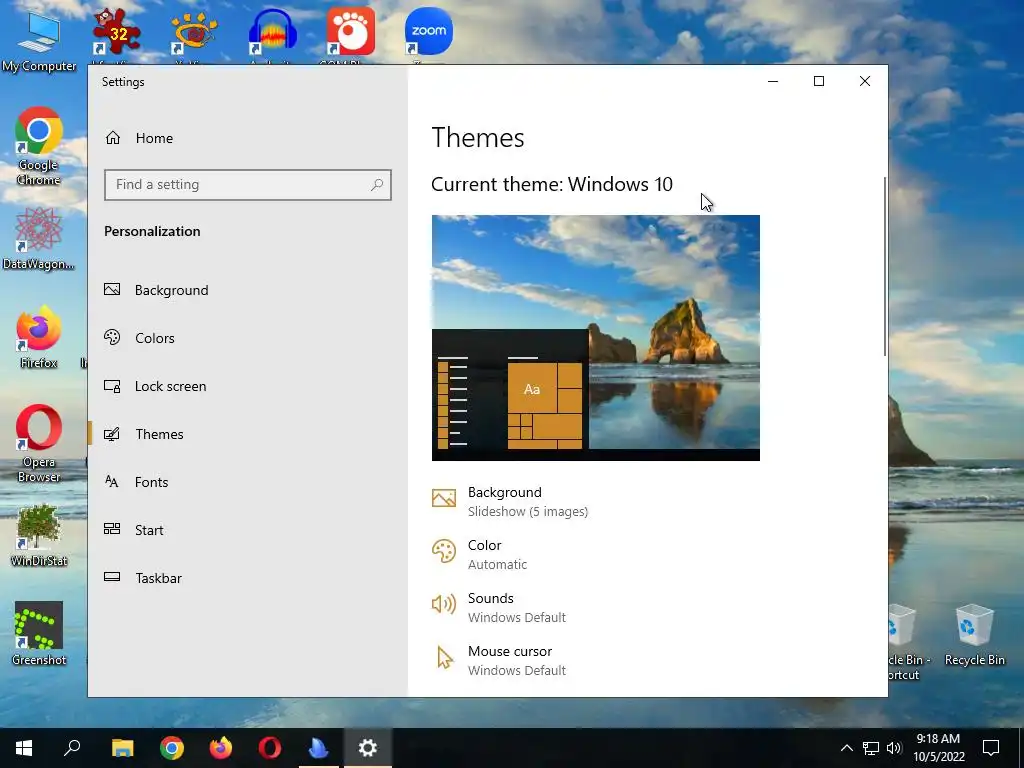Select Themes in the sidebar

pos(159,434)
